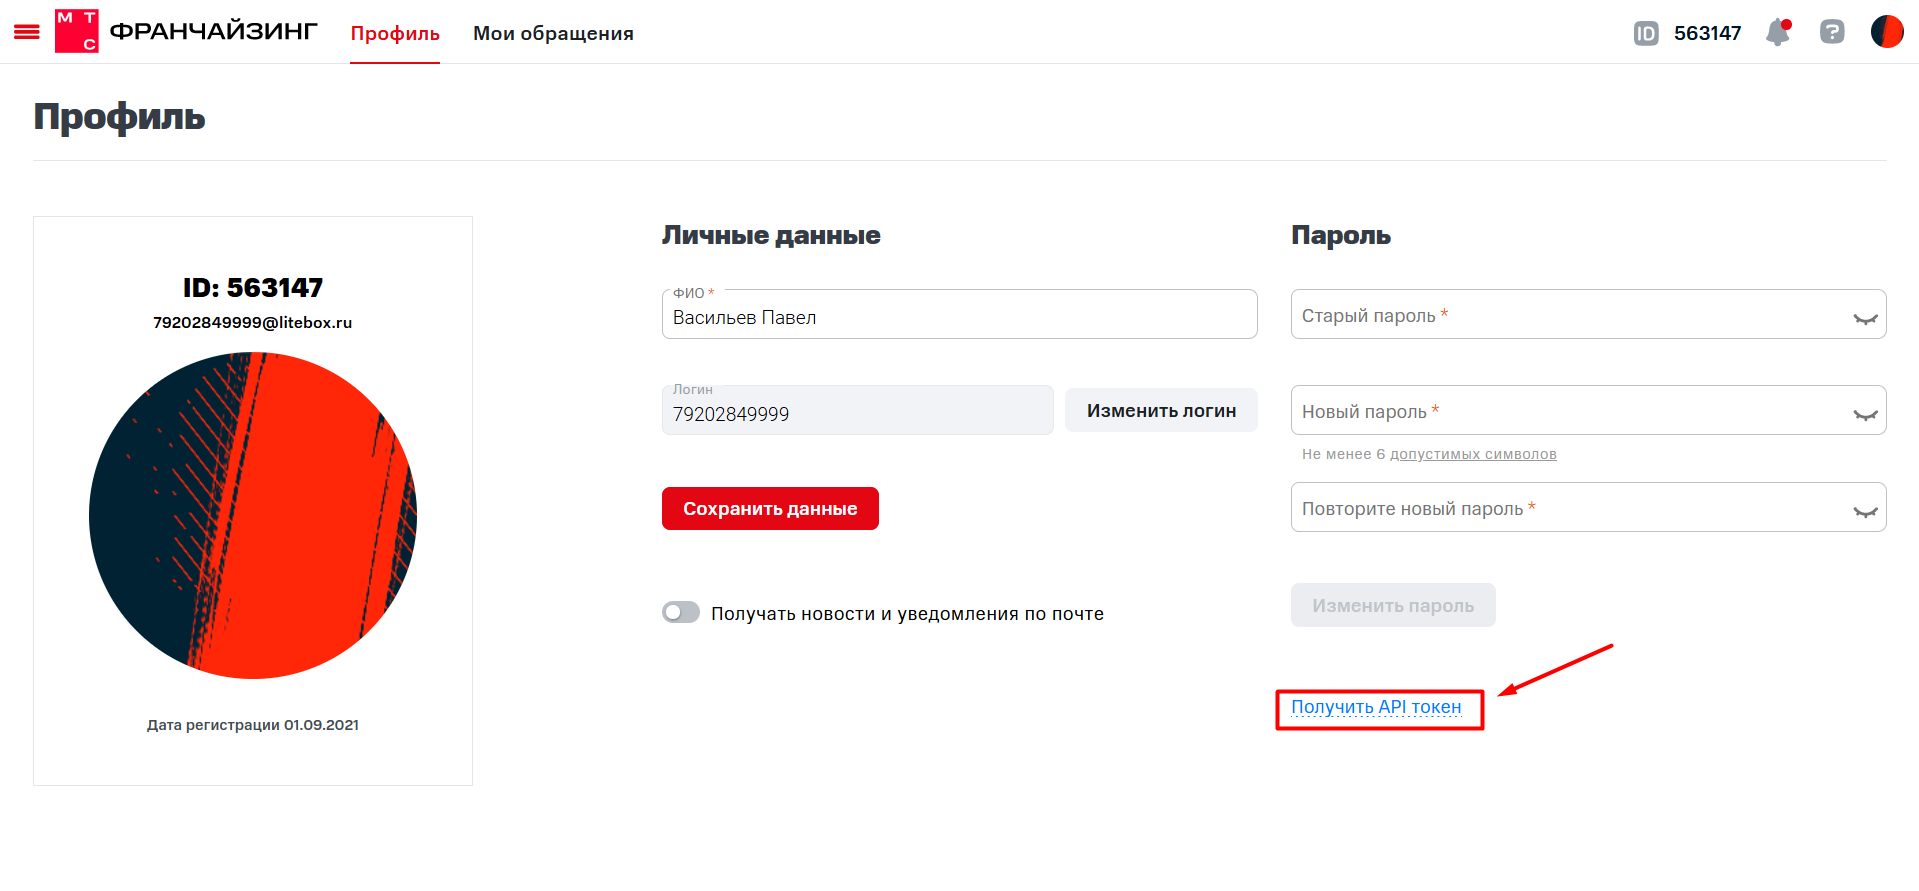
Task: Click the Изменить пароль button
Action: click(1393, 605)
